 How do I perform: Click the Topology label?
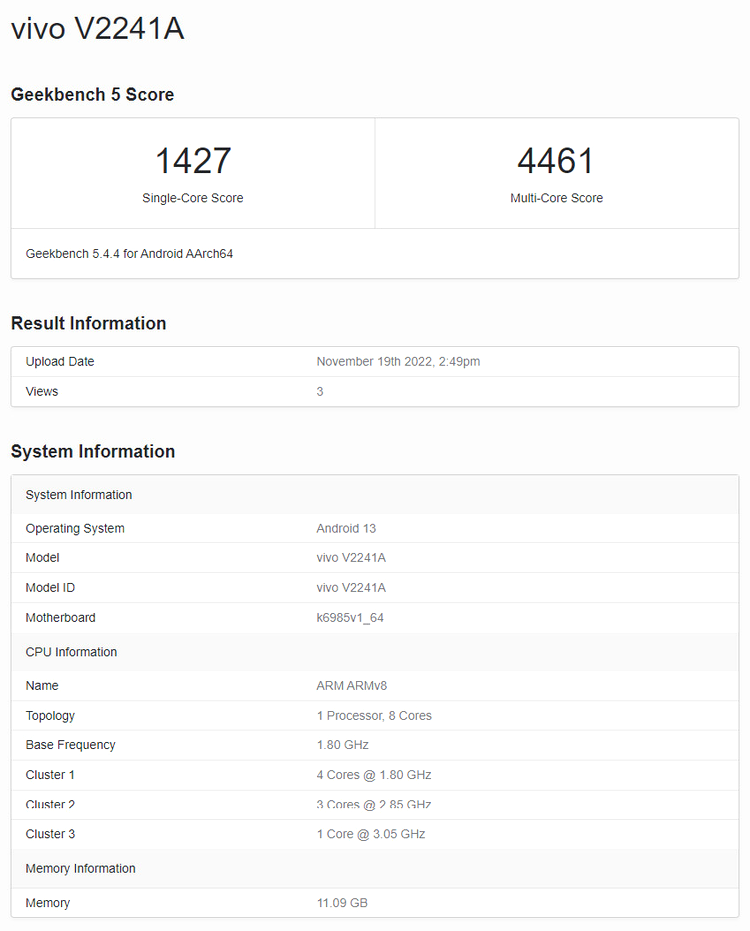[50, 715]
